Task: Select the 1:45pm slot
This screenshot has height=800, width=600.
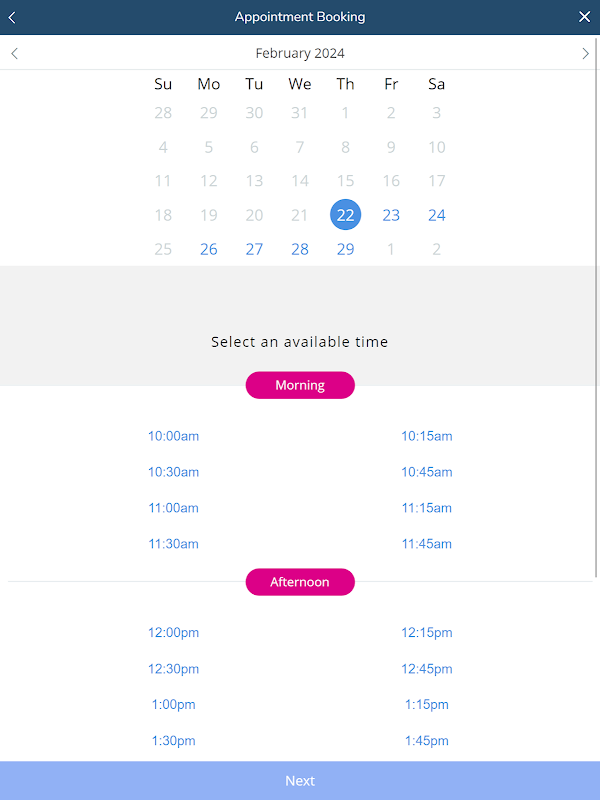Action: coord(427,741)
